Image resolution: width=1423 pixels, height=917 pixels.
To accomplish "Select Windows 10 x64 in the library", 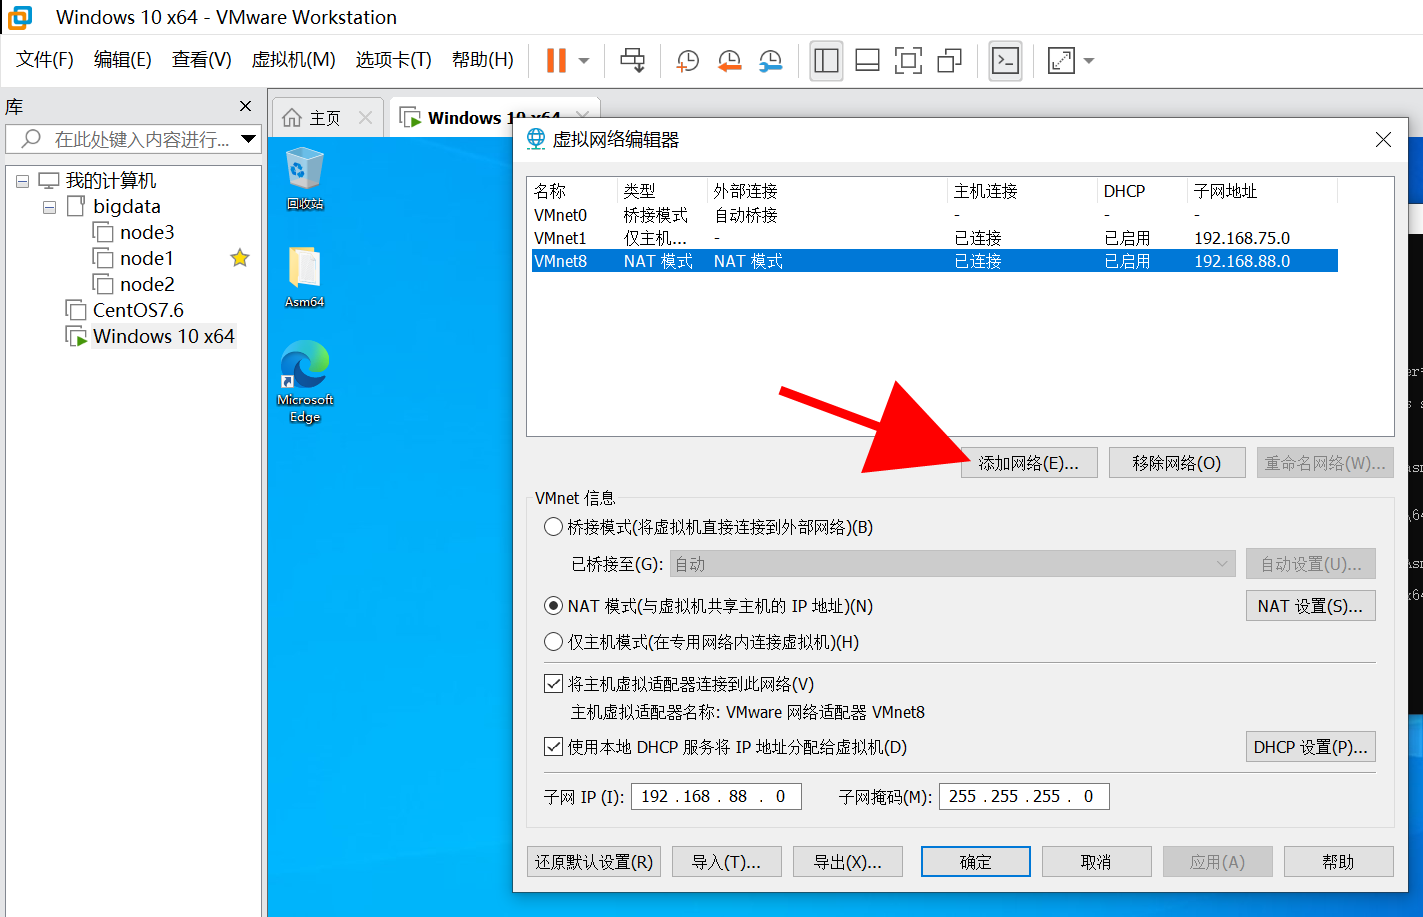I will pyautogui.click(x=163, y=336).
